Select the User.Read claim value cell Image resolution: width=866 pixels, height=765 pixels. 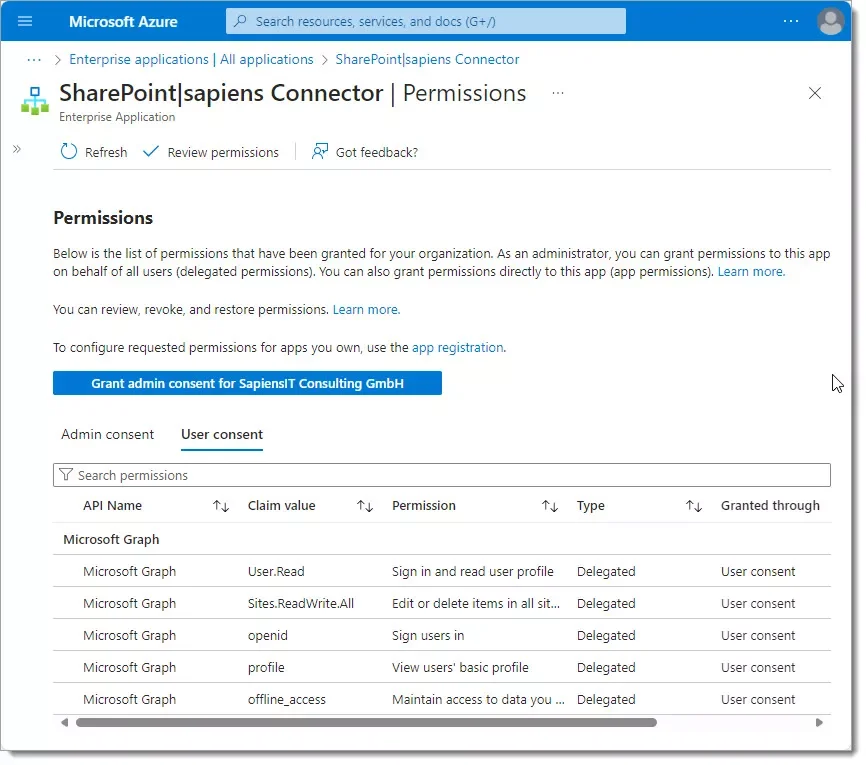click(276, 571)
